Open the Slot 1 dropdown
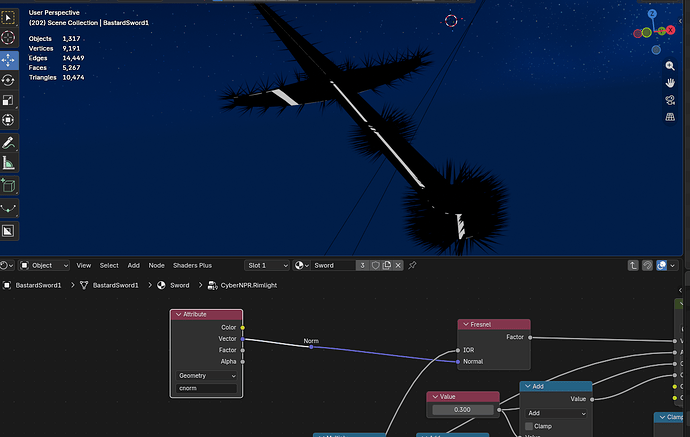The image size is (690, 437). click(267, 265)
